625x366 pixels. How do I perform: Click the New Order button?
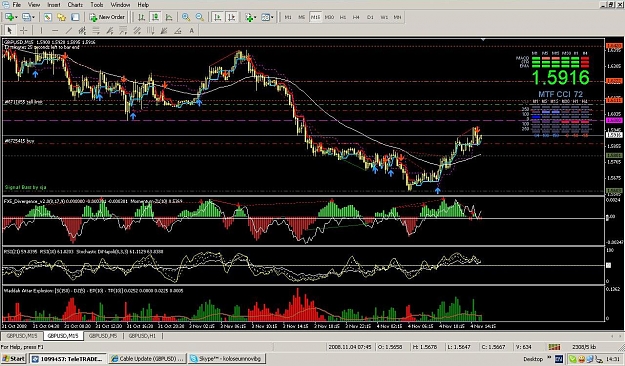point(107,17)
